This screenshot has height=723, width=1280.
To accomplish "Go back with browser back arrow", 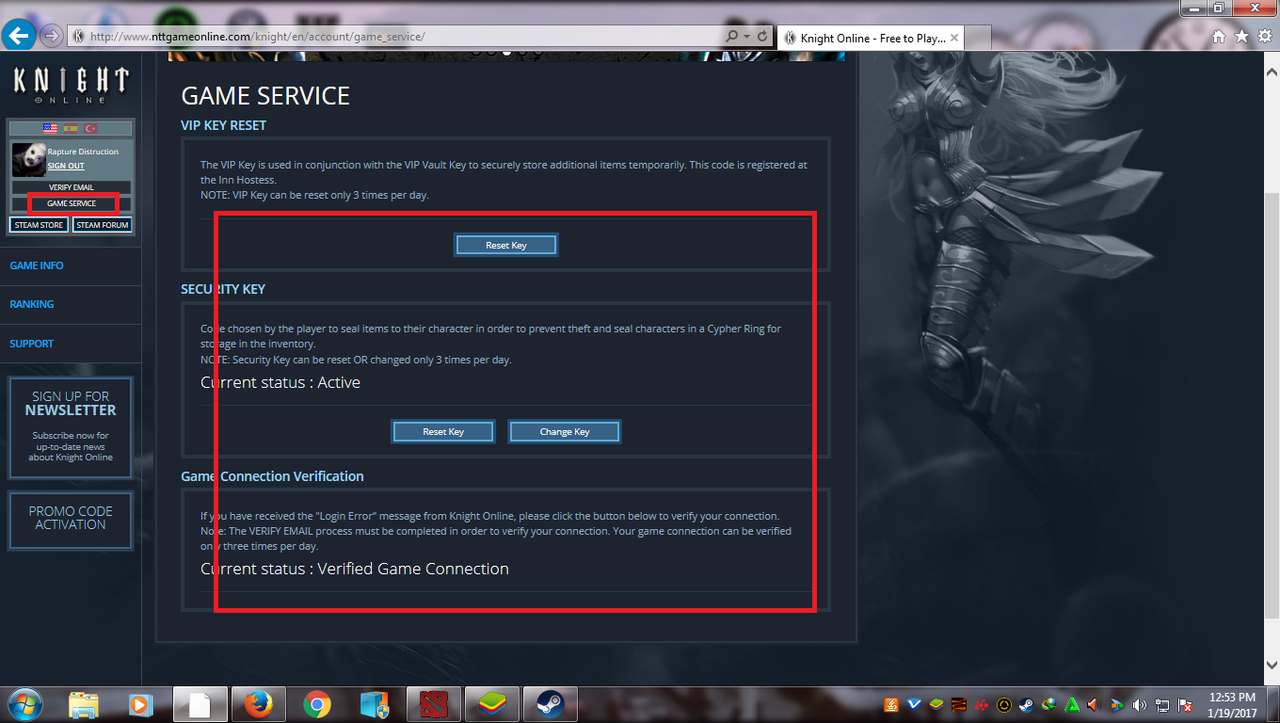I will click(20, 36).
